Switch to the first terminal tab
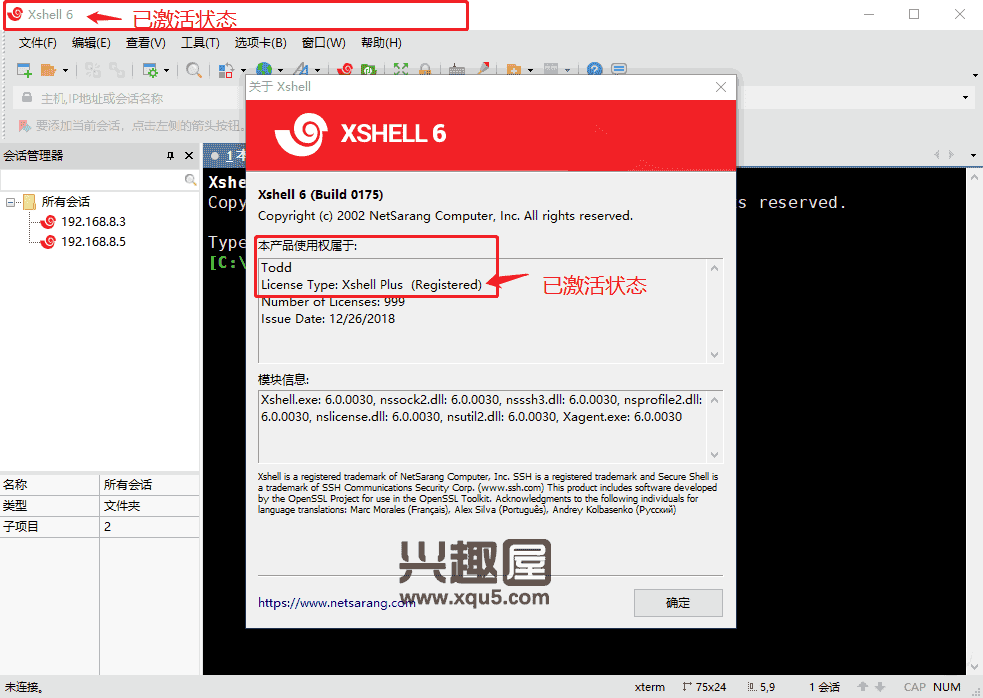The height and width of the screenshot is (698, 983). click(x=228, y=156)
